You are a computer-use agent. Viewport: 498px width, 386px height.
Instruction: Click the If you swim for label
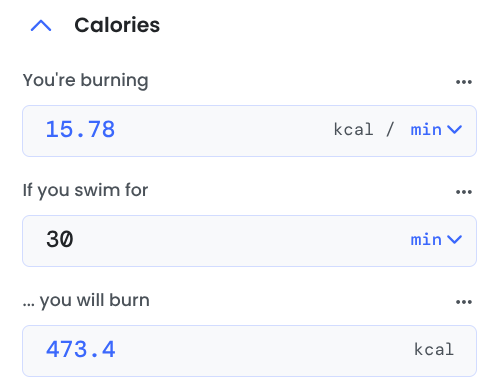click(85, 190)
